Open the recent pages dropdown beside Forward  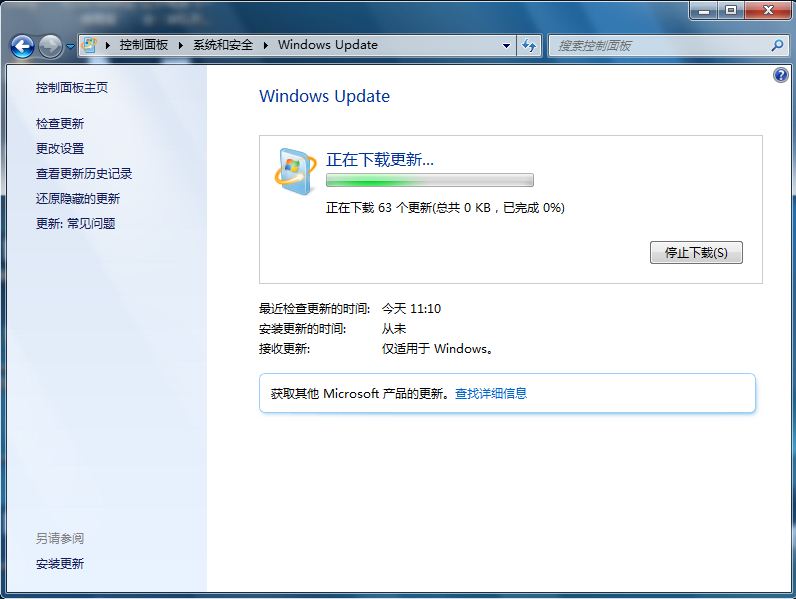70,47
